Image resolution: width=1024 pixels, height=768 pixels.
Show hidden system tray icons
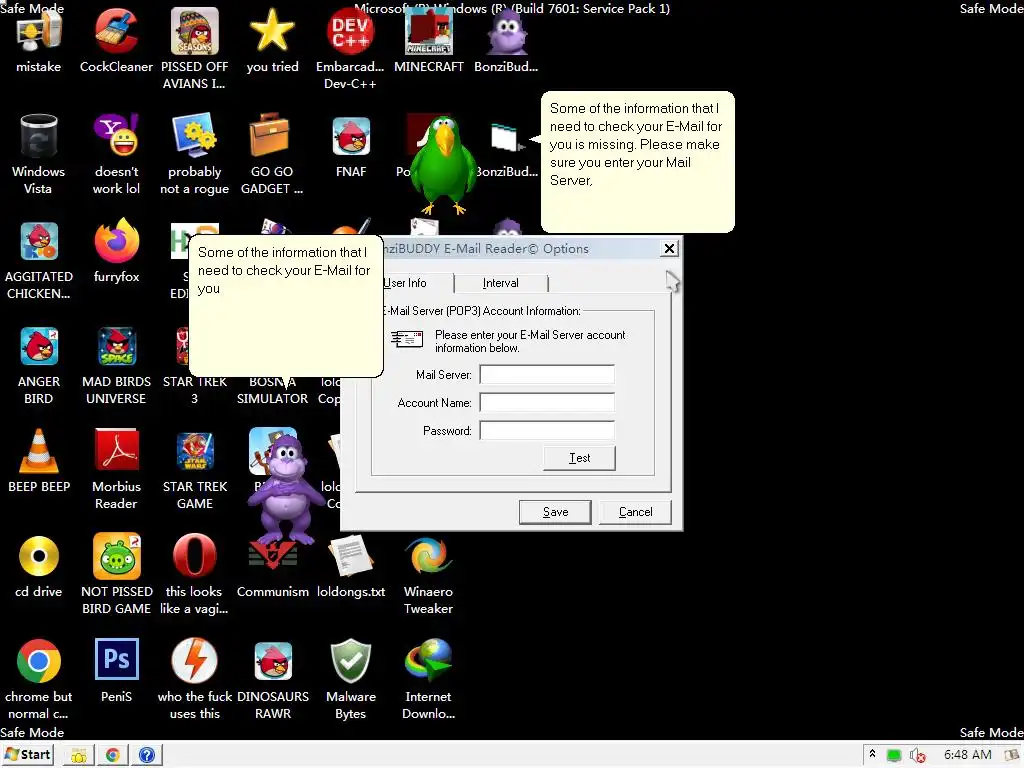(872, 755)
